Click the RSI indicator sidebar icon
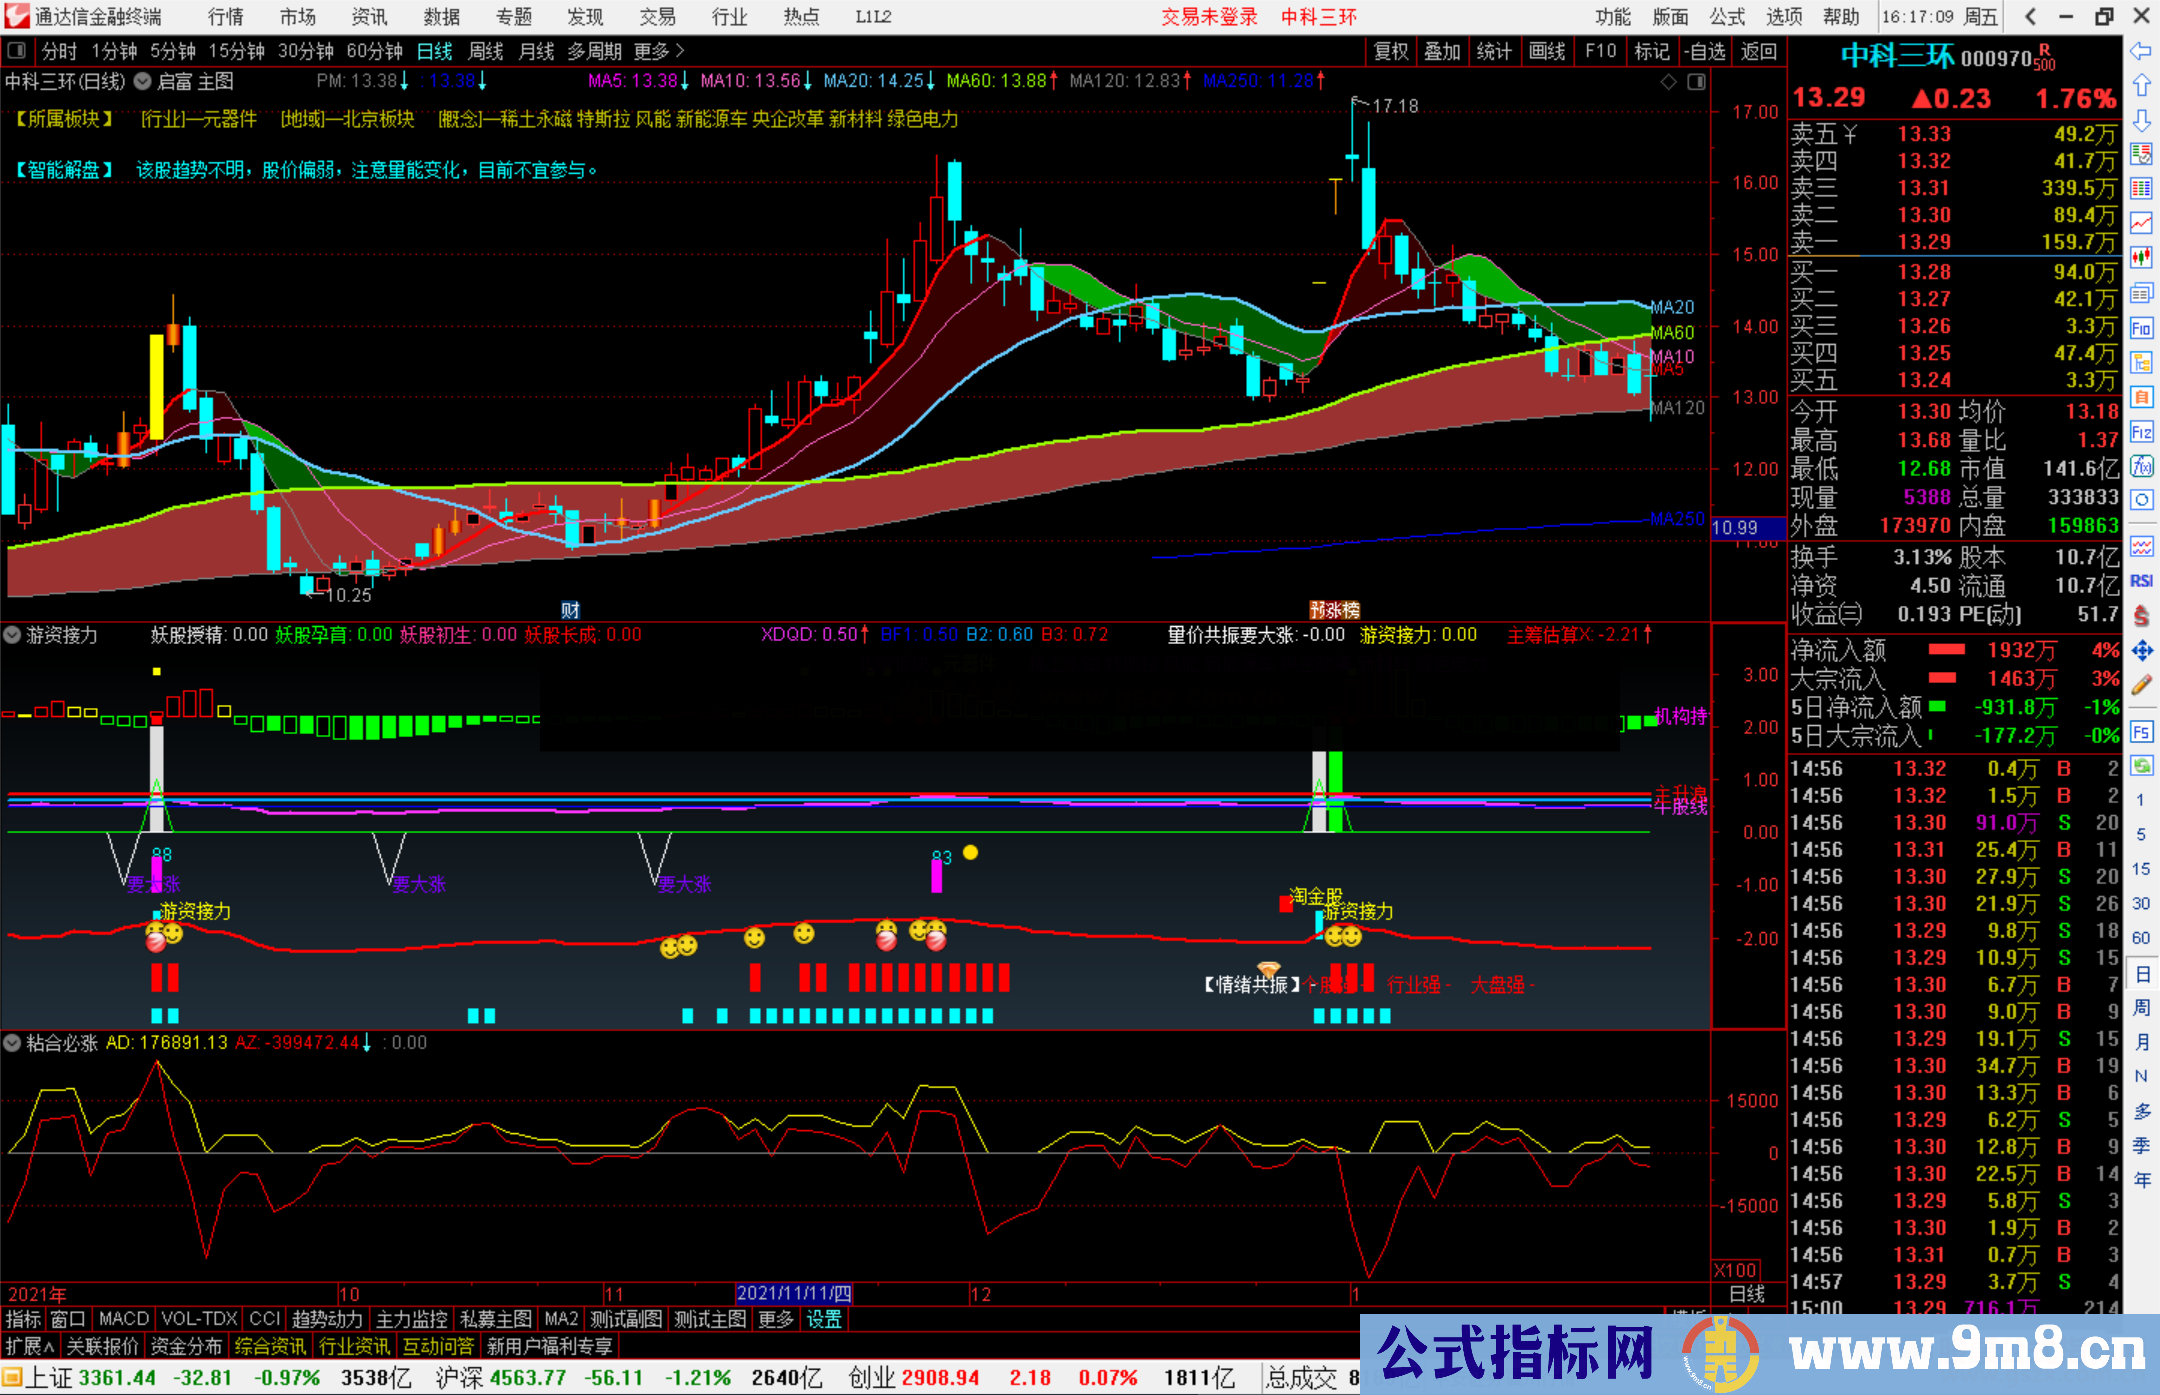This screenshot has height=1395, width=2160. (x=2141, y=581)
